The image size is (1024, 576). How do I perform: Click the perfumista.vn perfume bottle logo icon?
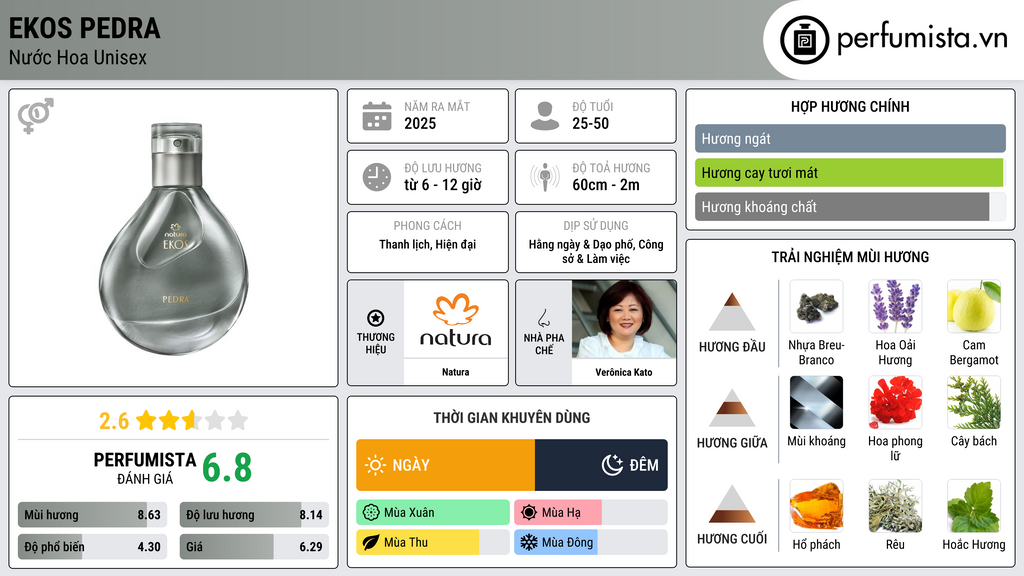point(804,40)
